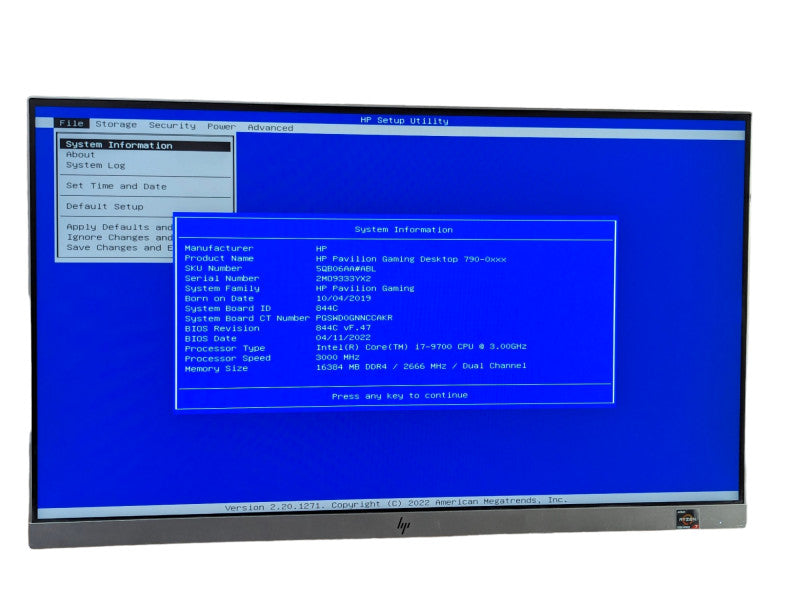
Task: Select the About menu entry
Action: pyautogui.click(x=81, y=155)
